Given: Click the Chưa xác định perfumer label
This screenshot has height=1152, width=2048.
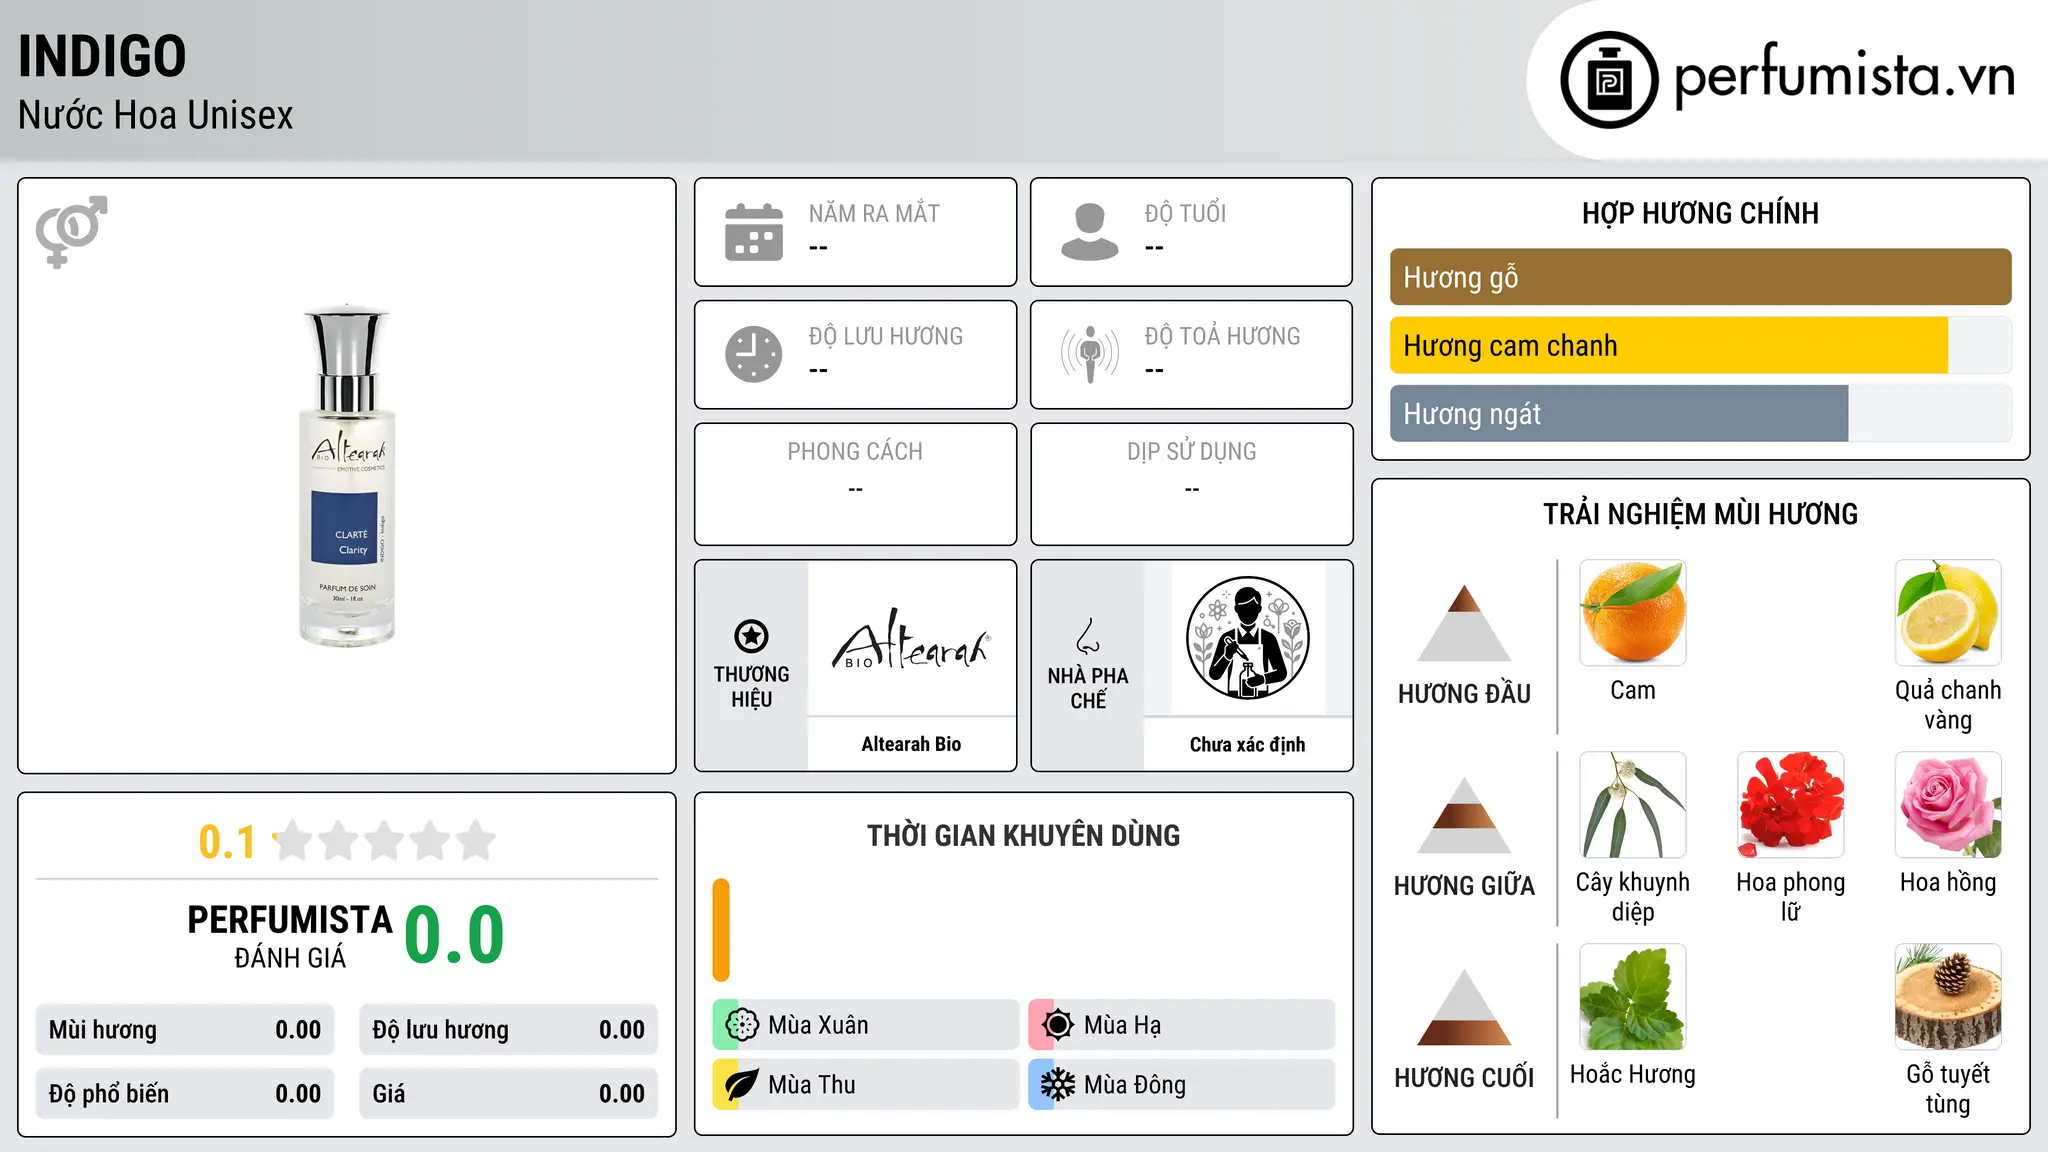Looking at the screenshot, I should point(1247,744).
